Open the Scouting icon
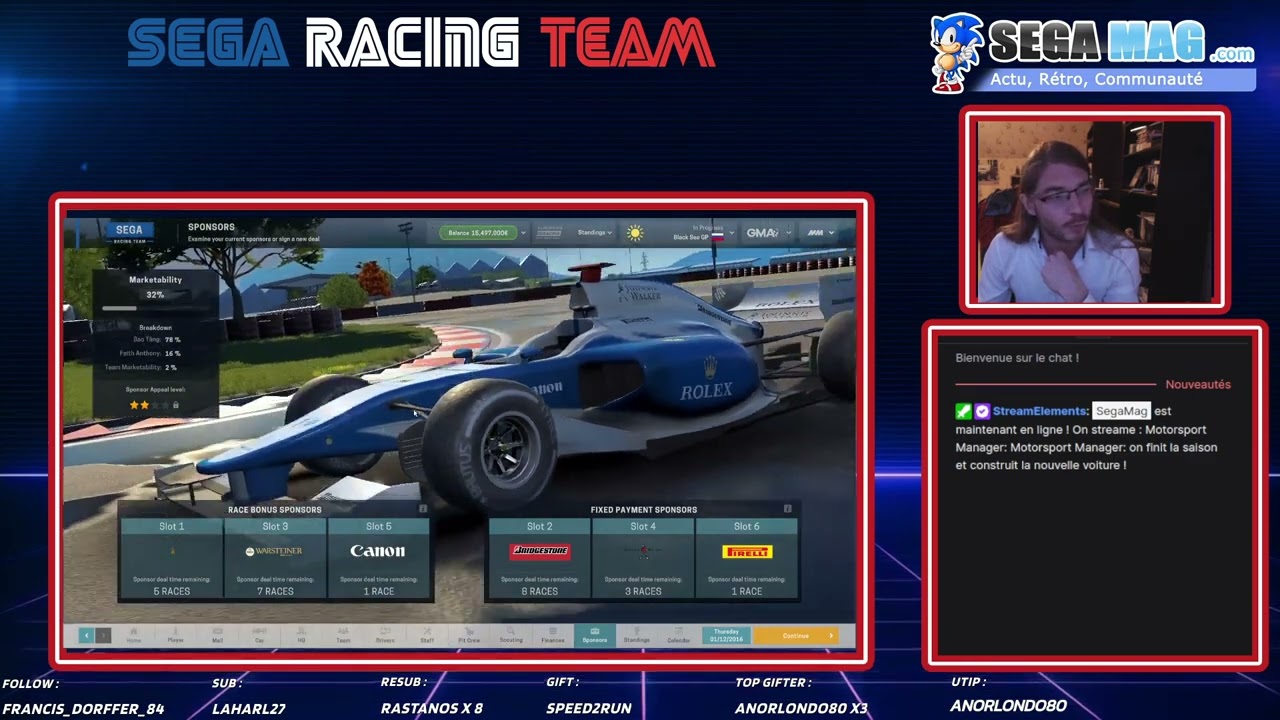 (x=511, y=635)
